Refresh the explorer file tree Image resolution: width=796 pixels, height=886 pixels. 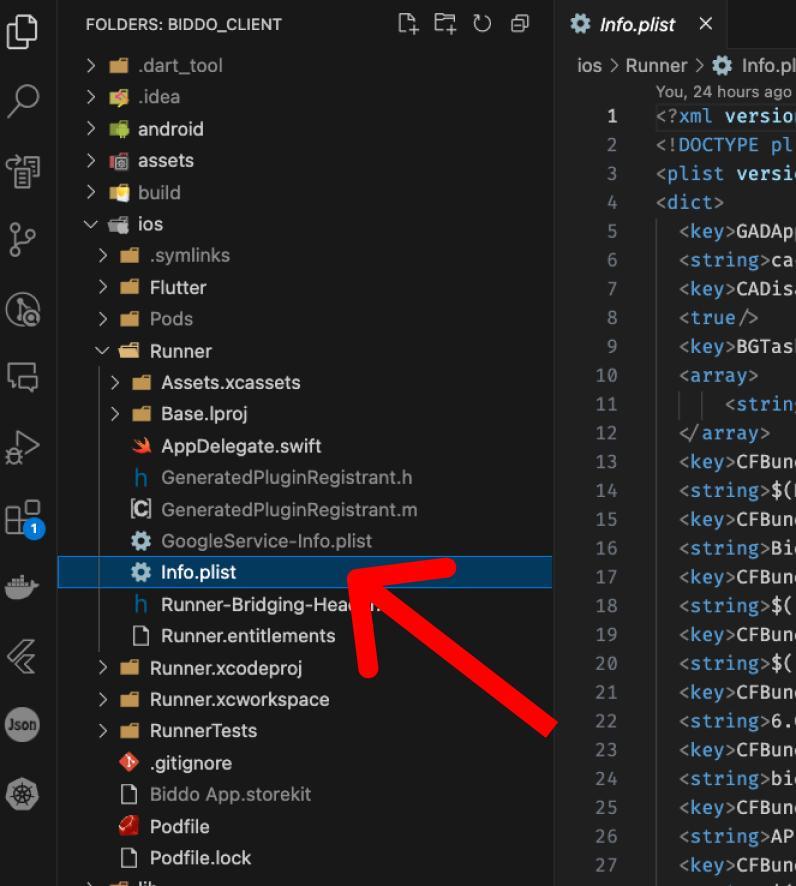(482, 24)
